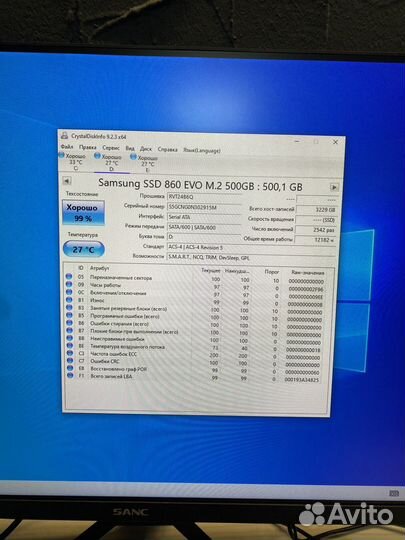Click status icon of BE Температура воздушного потока
This screenshot has height=540, width=405.
[x=70, y=345]
